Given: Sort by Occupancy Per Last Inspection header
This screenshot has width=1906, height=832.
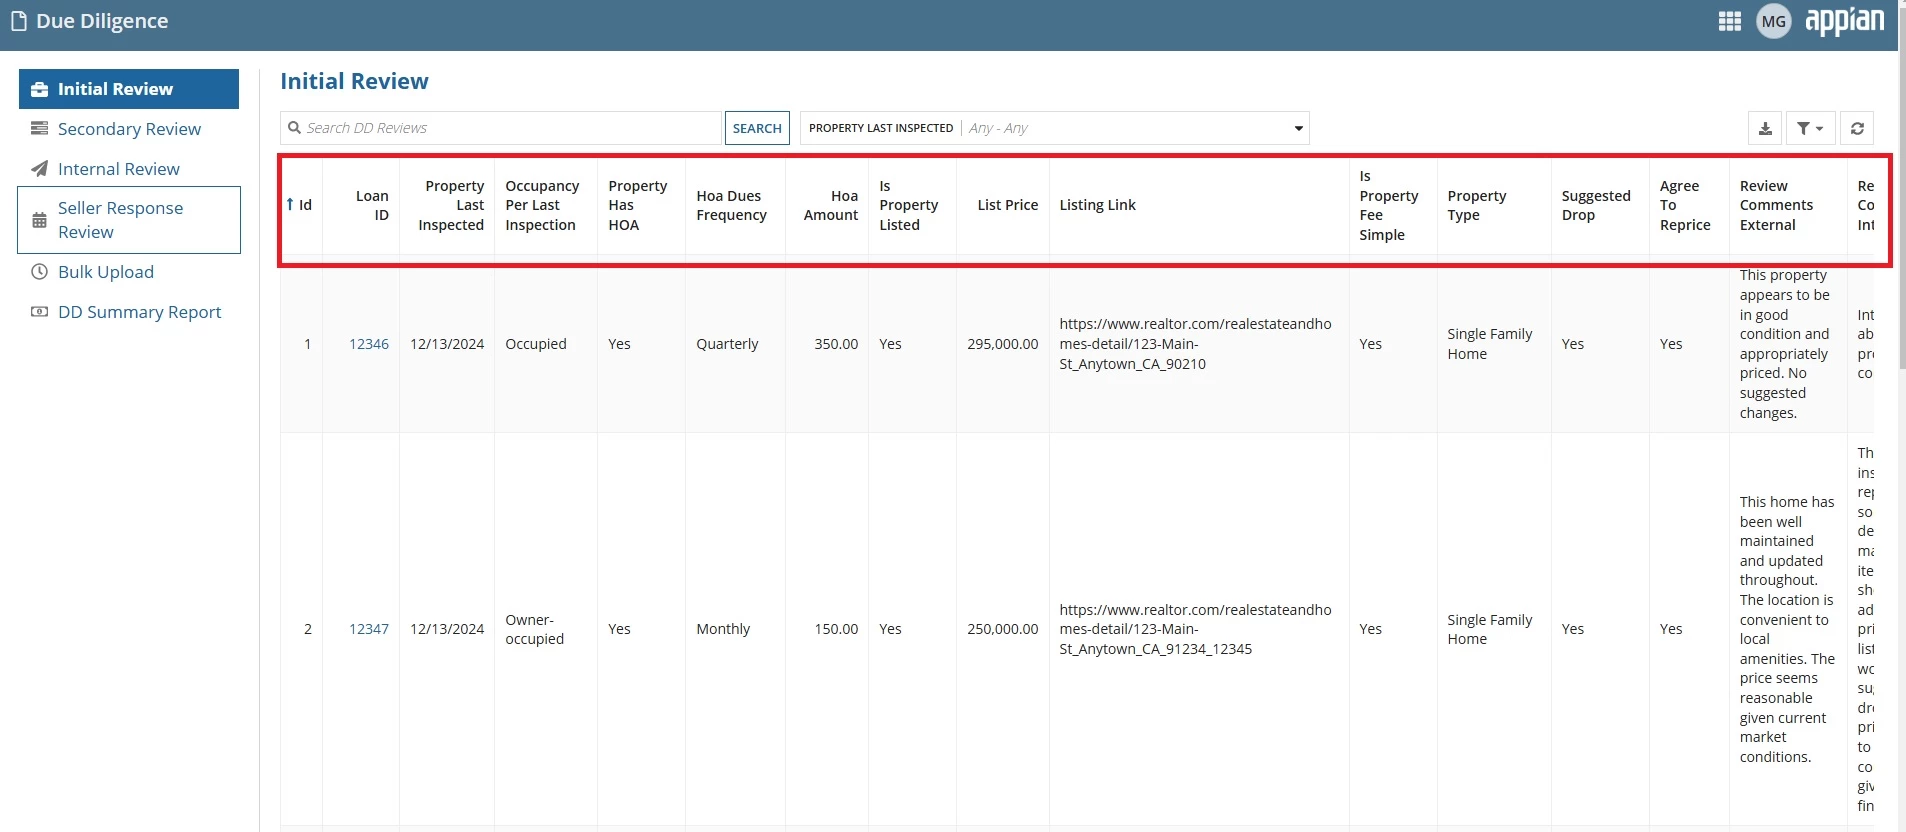Looking at the screenshot, I should [x=542, y=205].
